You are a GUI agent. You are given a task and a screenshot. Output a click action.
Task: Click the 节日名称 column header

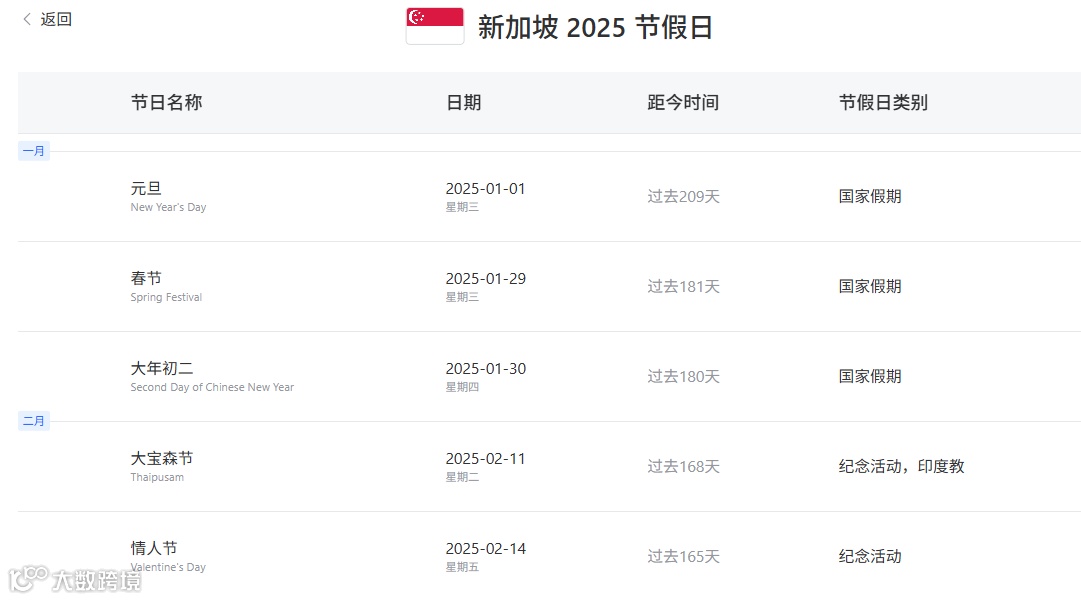[166, 103]
